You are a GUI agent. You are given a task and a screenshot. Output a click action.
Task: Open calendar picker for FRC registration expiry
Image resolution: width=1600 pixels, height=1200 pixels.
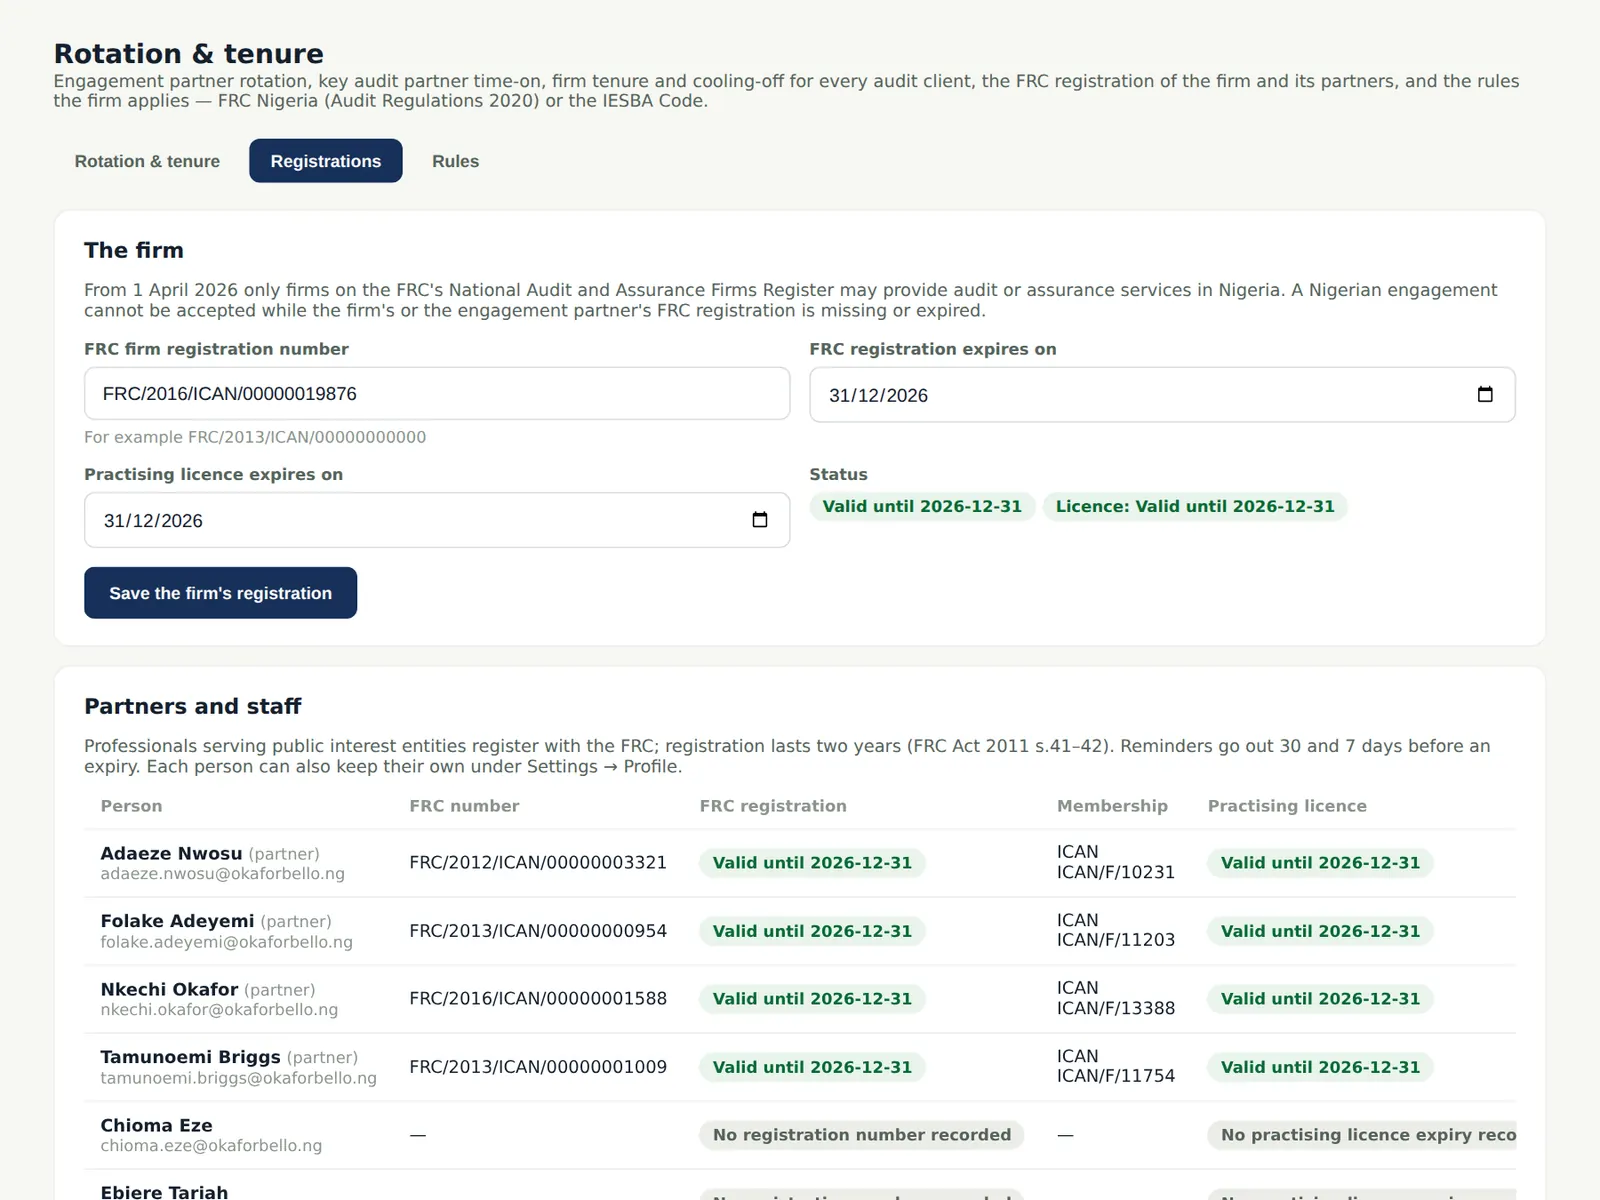click(x=1485, y=395)
